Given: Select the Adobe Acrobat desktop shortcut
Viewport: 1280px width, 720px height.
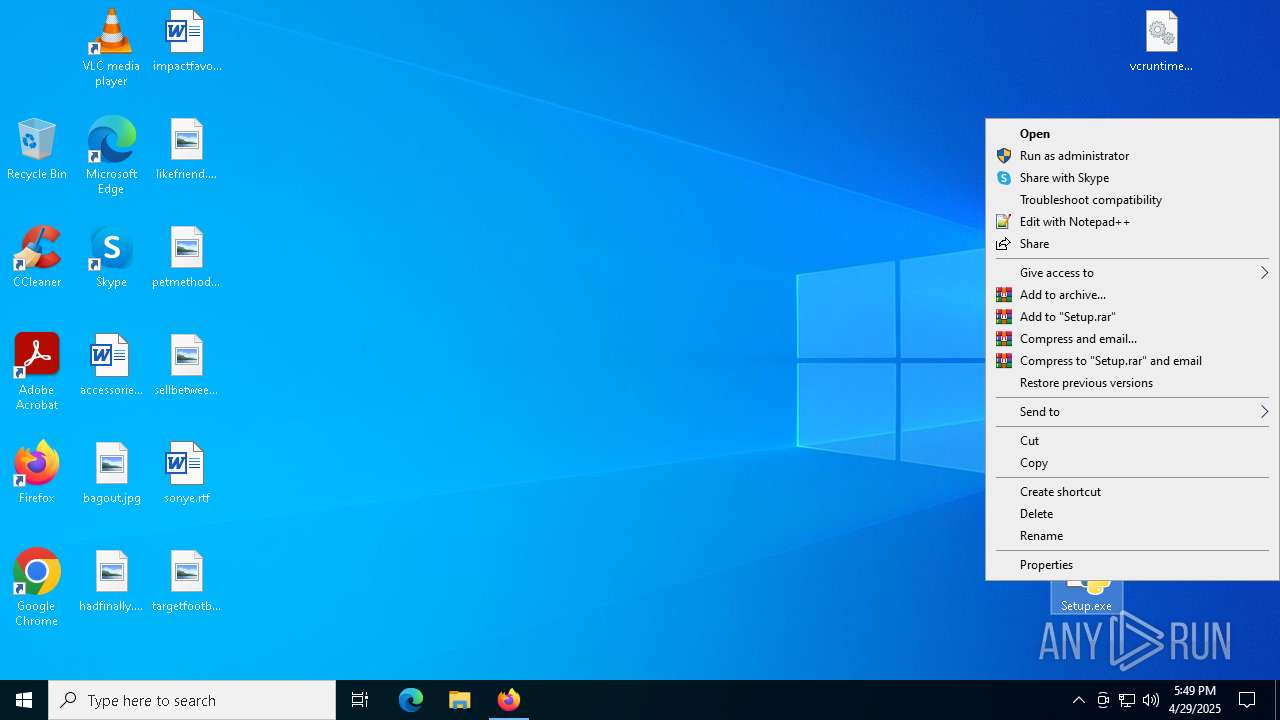Looking at the screenshot, I should click(37, 371).
